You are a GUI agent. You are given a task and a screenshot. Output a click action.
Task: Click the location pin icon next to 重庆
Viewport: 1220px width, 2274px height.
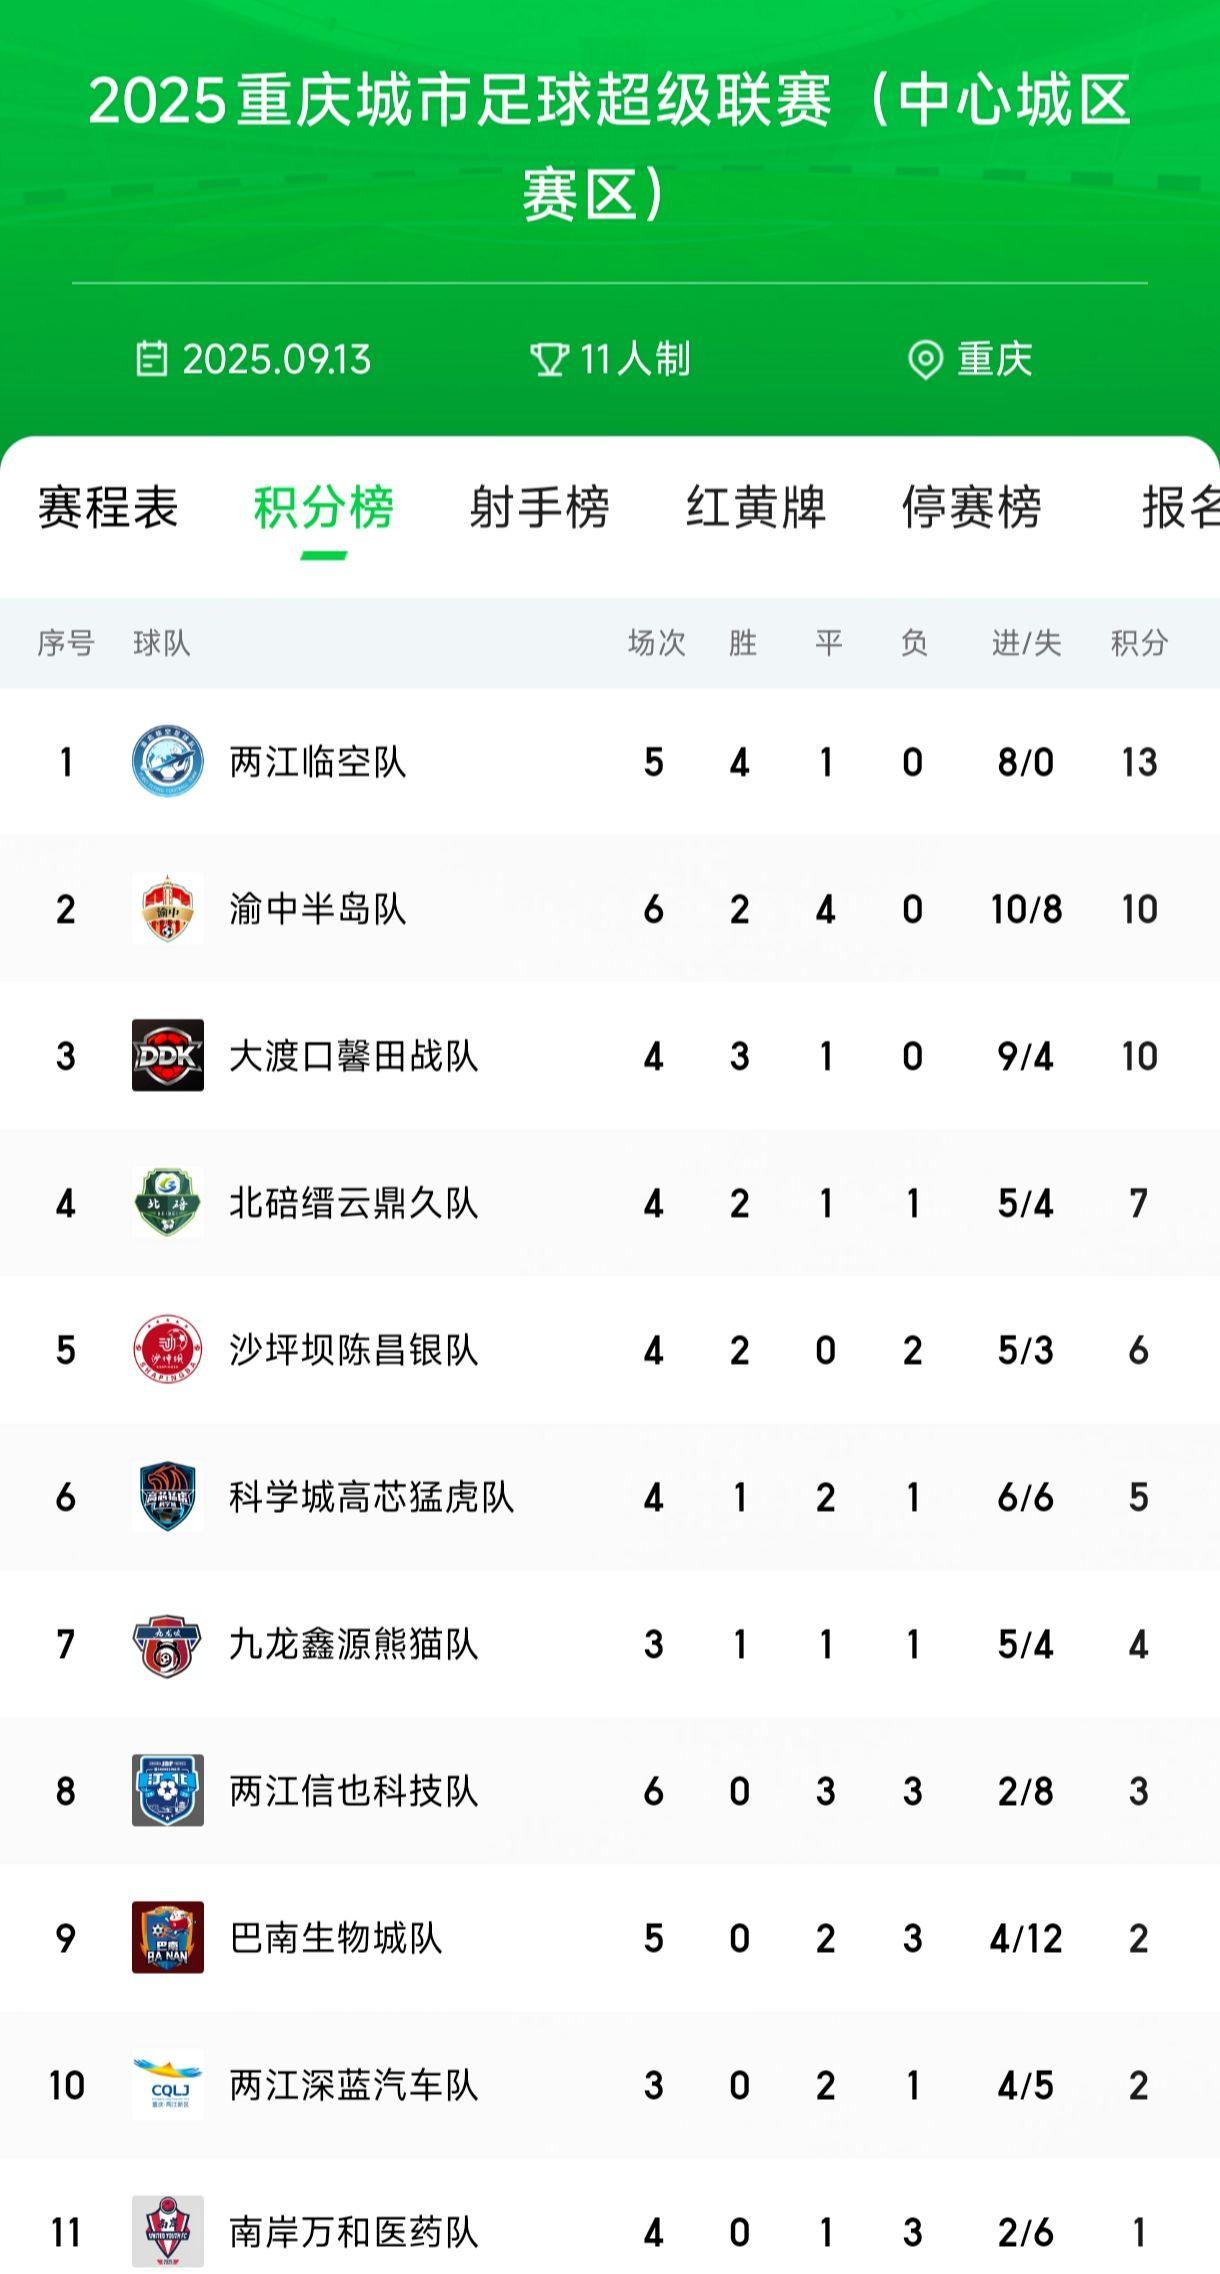point(925,360)
